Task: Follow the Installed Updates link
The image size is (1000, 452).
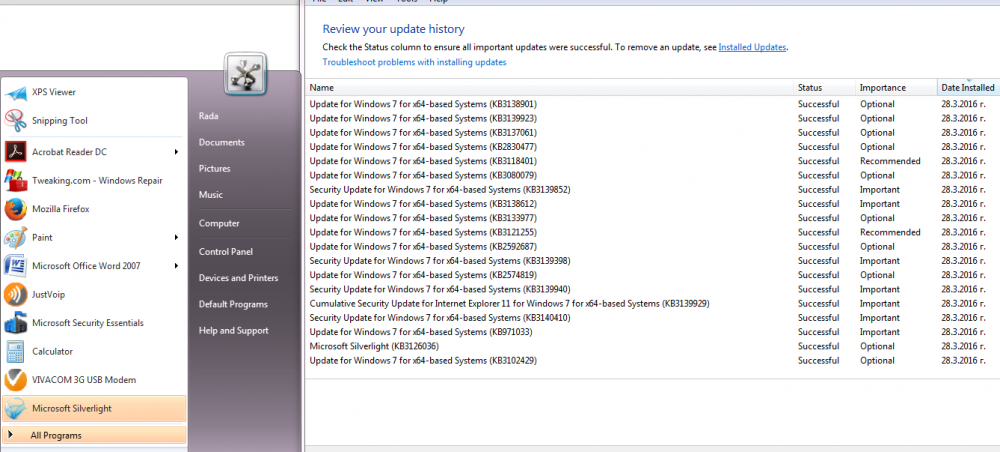Action: 752,47
